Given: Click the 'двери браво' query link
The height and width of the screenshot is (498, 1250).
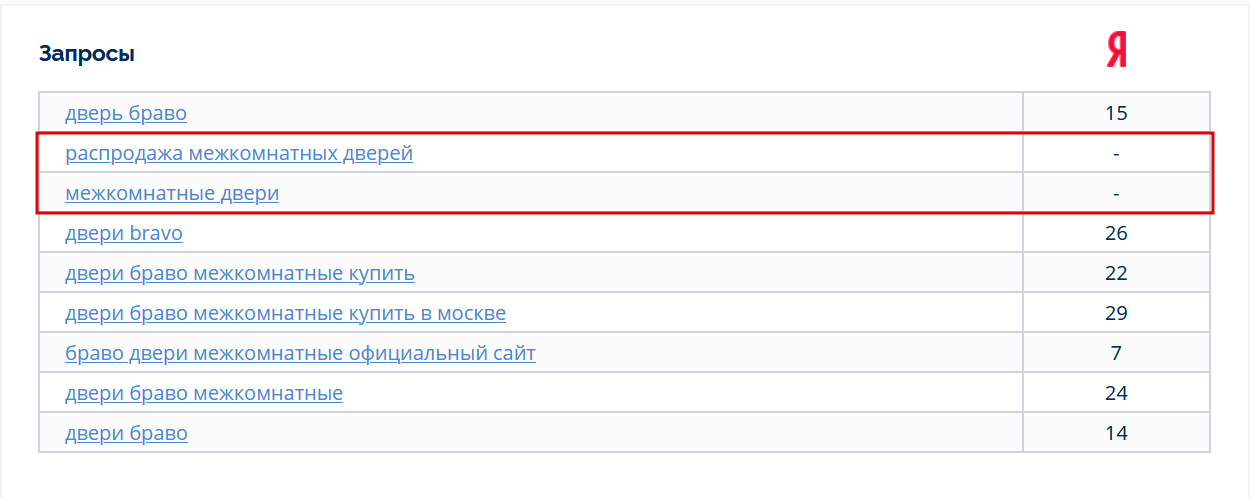Looking at the screenshot, I should pyautogui.click(x=126, y=433).
